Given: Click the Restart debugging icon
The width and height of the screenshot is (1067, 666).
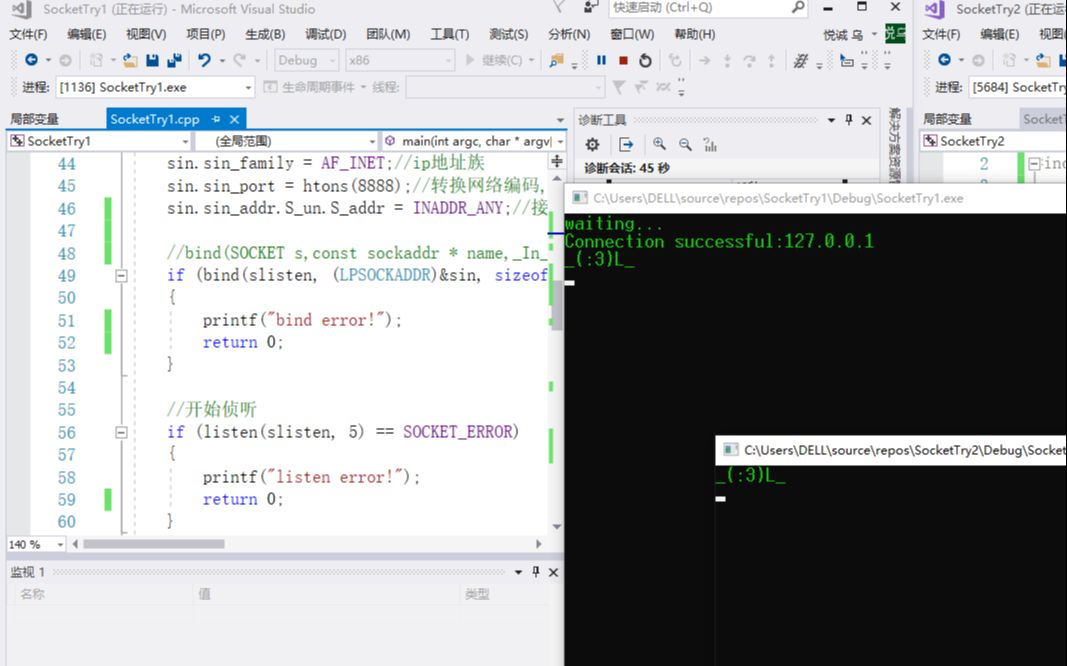Looking at the screenshot, I should 645,60.
